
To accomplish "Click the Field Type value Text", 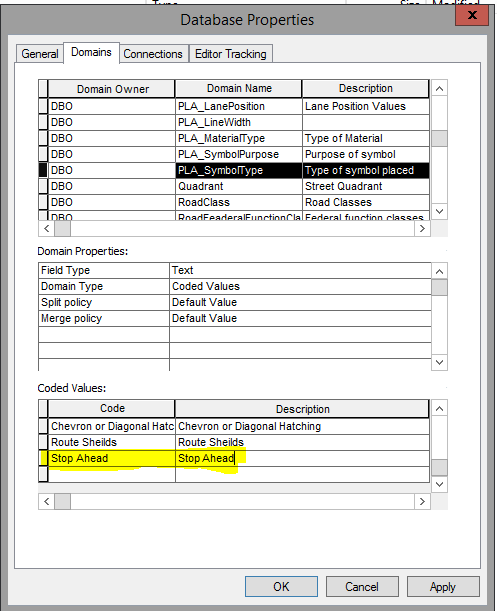I will [300, 270].
